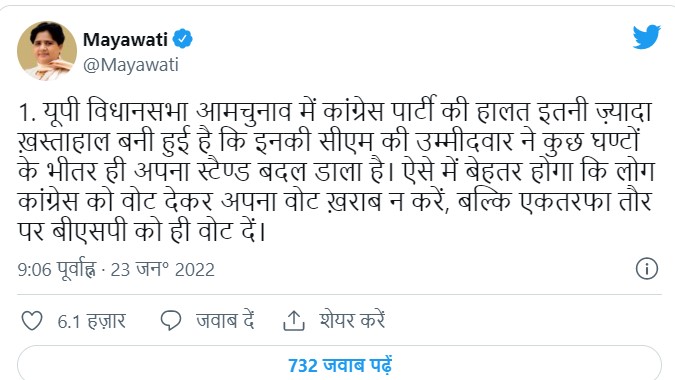Click the blue verified badge
This screenshot has height=380, width=675.
click(x=183, y=39)
